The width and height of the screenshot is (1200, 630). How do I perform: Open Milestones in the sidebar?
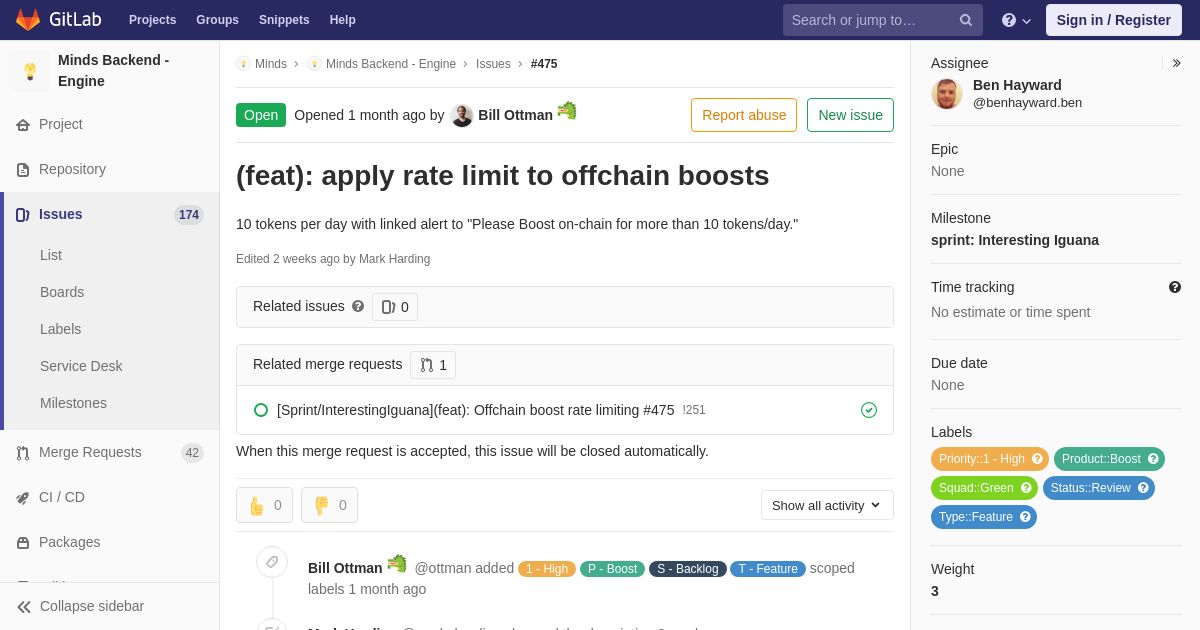tap(73, 403)
